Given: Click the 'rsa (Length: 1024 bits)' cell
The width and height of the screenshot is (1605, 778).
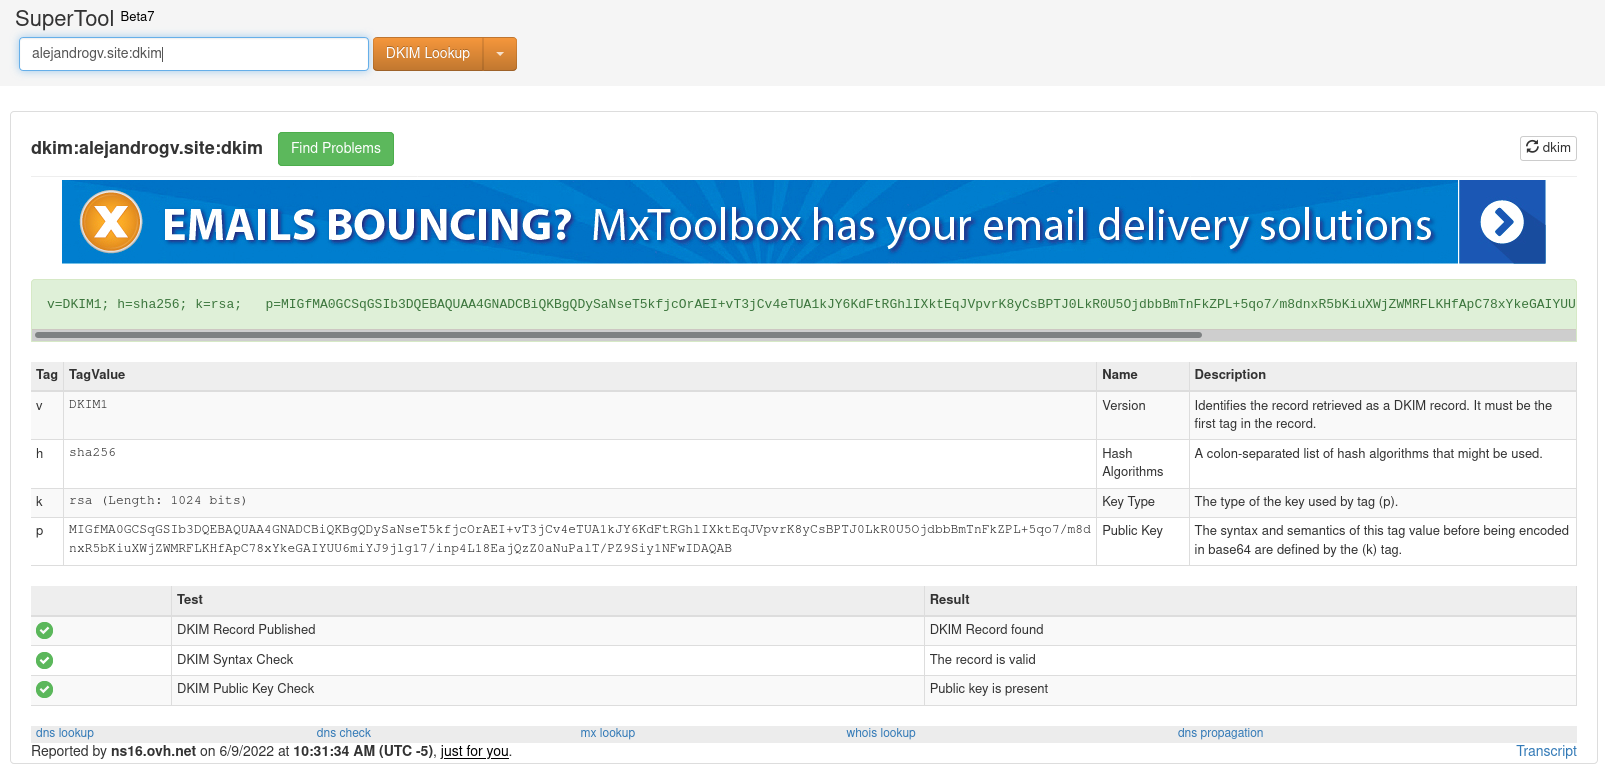Looking at the screenshot, I should [580, 502].
